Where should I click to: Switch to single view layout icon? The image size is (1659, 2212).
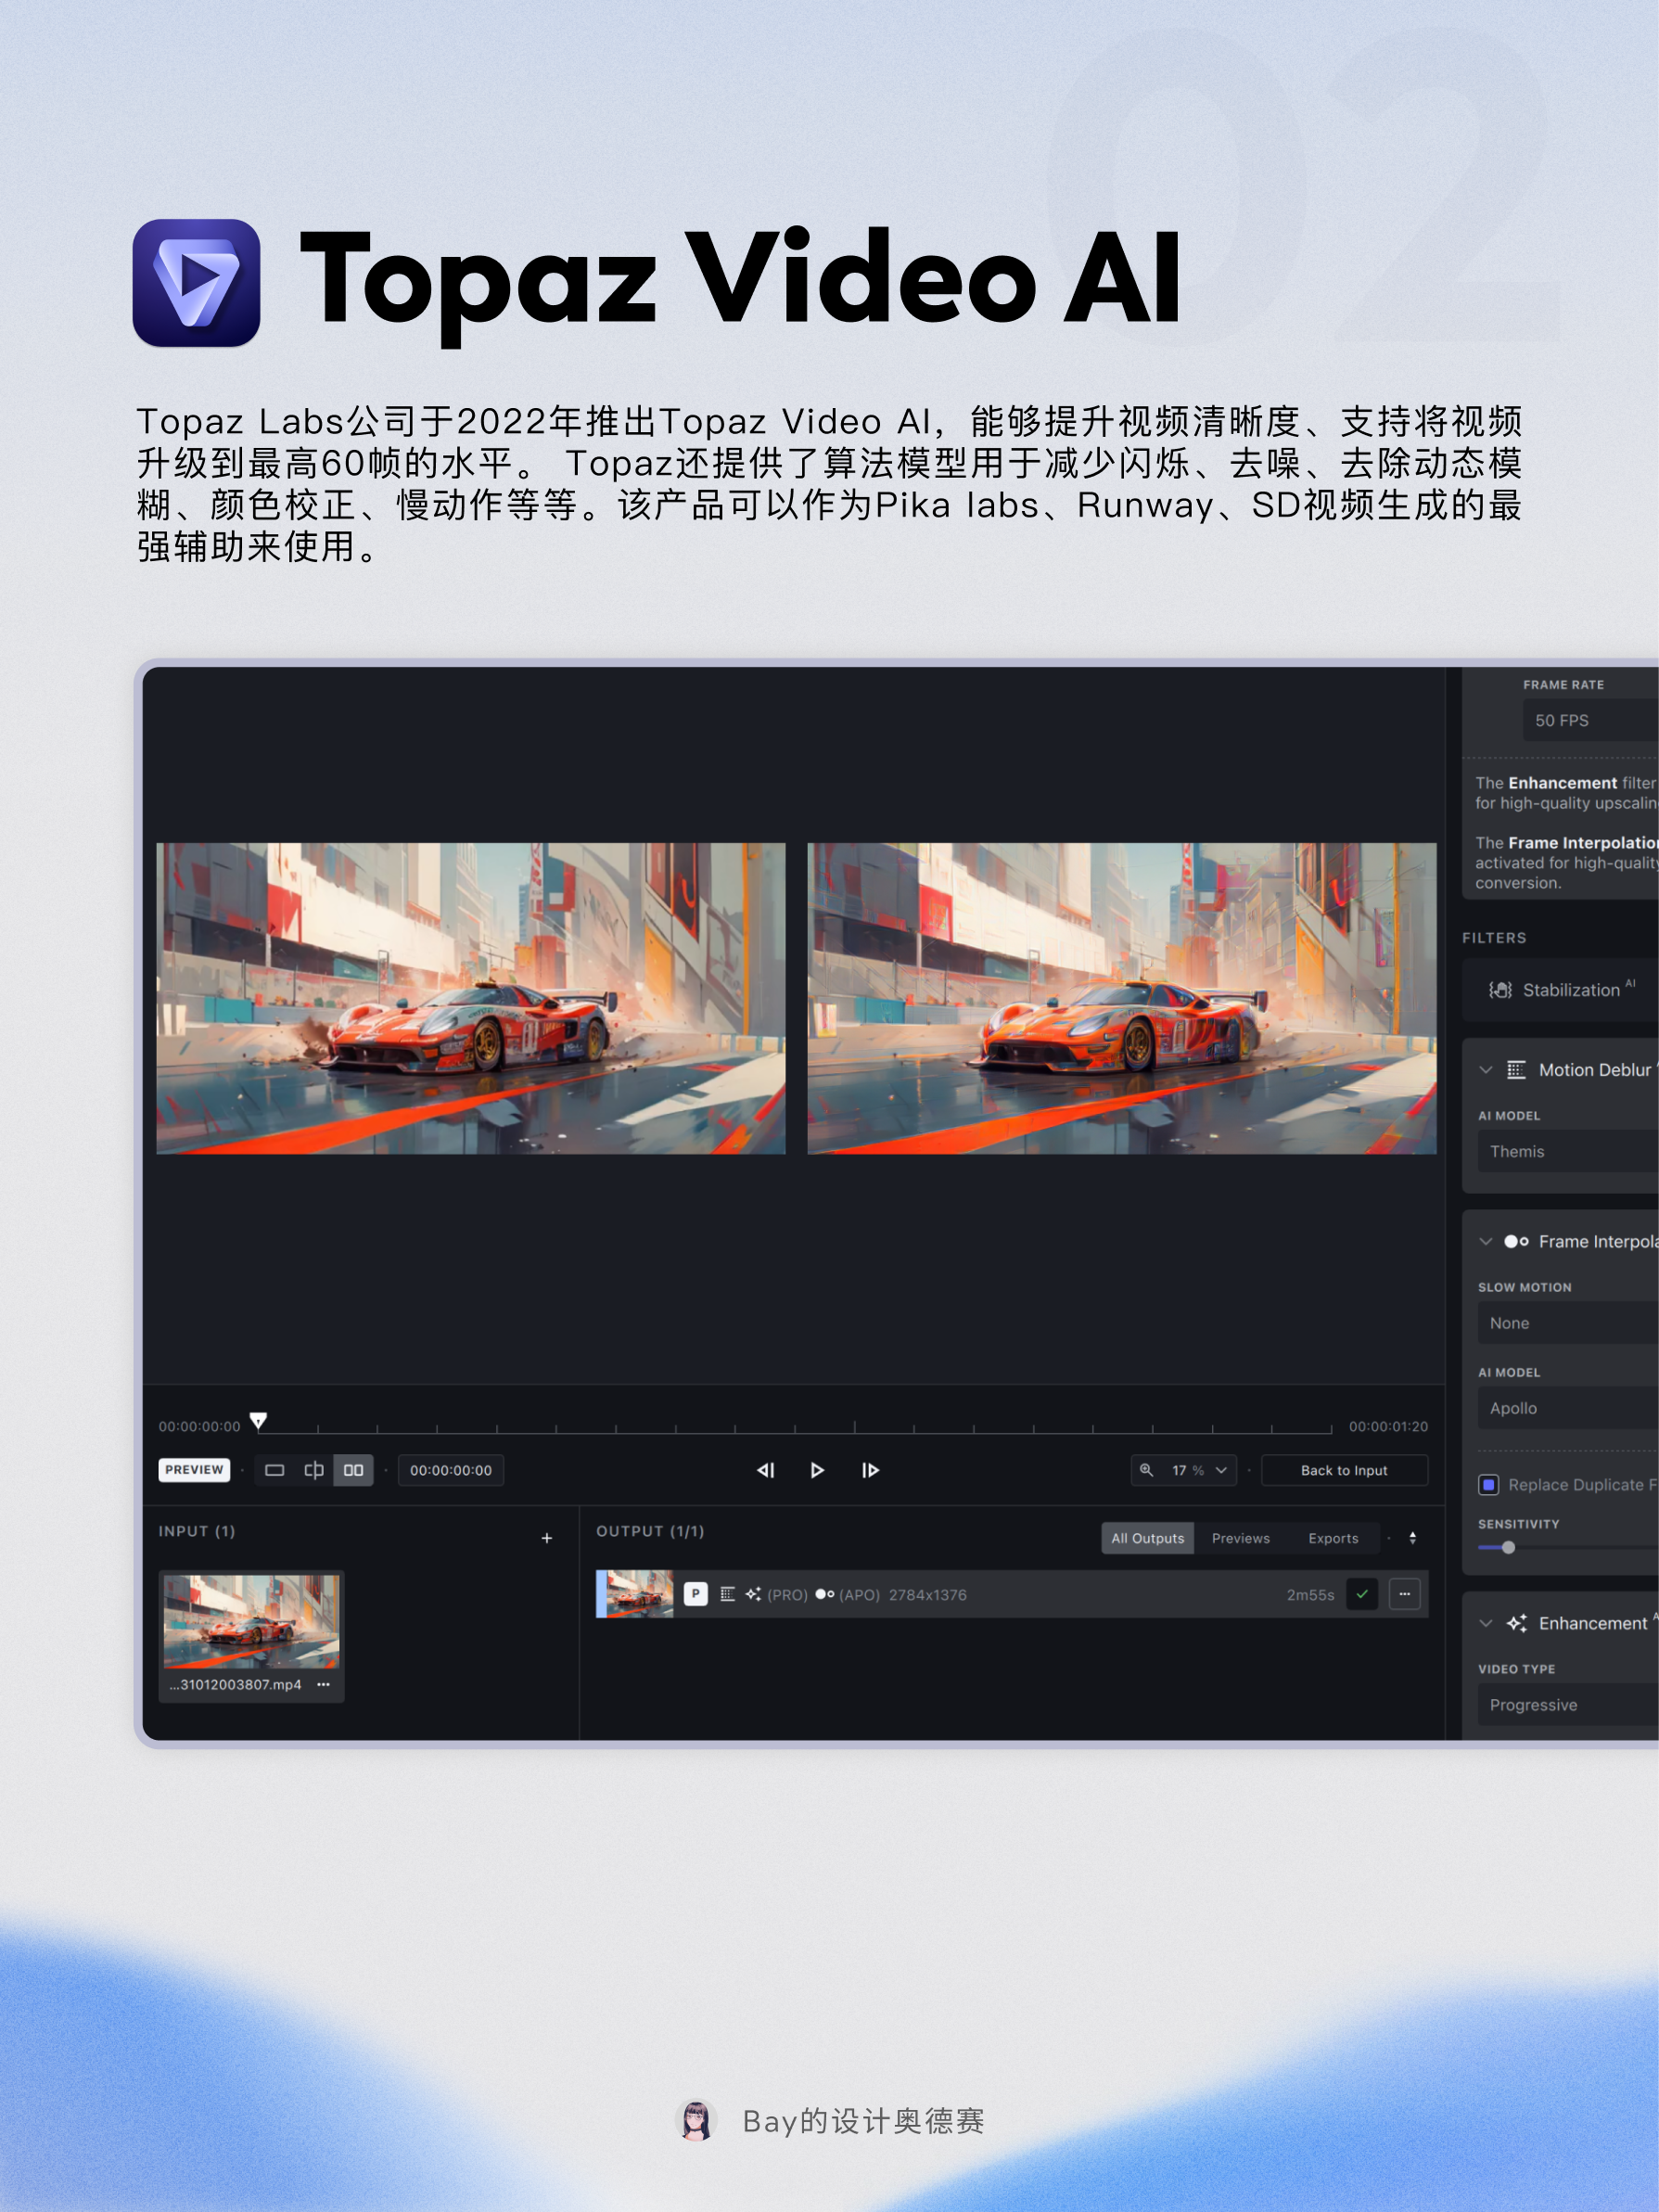(274, 1470)
